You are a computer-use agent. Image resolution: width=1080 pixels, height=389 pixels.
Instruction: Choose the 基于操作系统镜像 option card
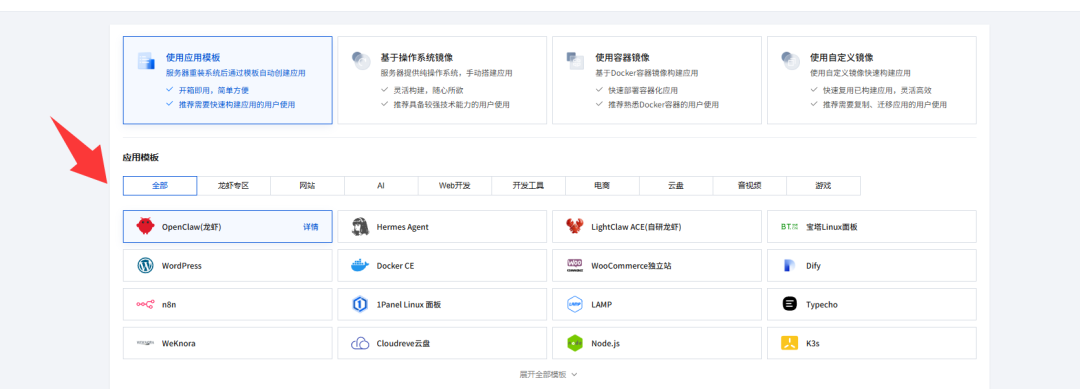[x=442, y=80]
